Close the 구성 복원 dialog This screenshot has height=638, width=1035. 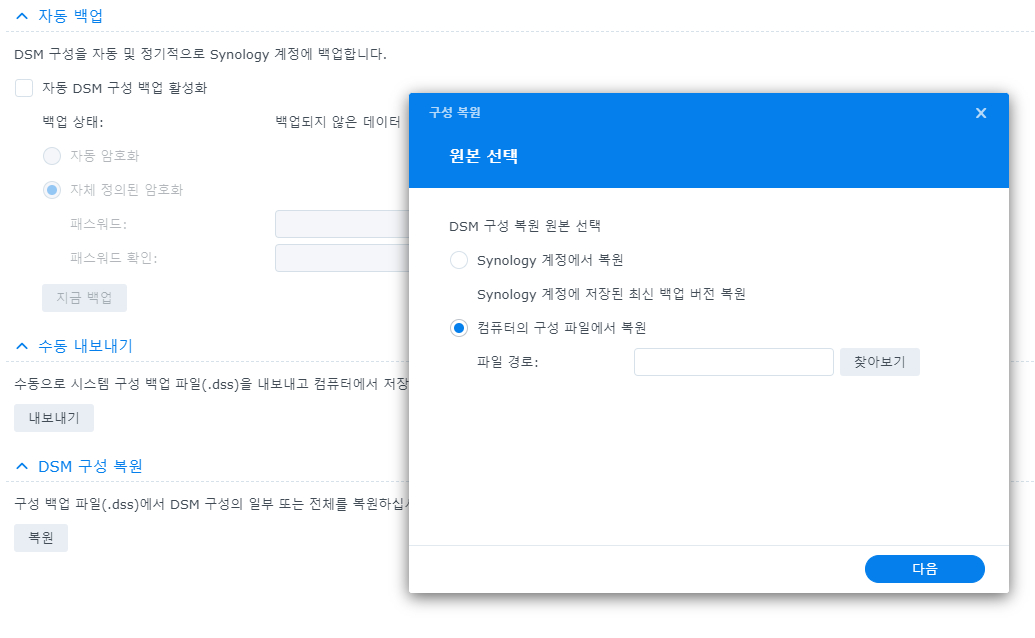(981, 113)
